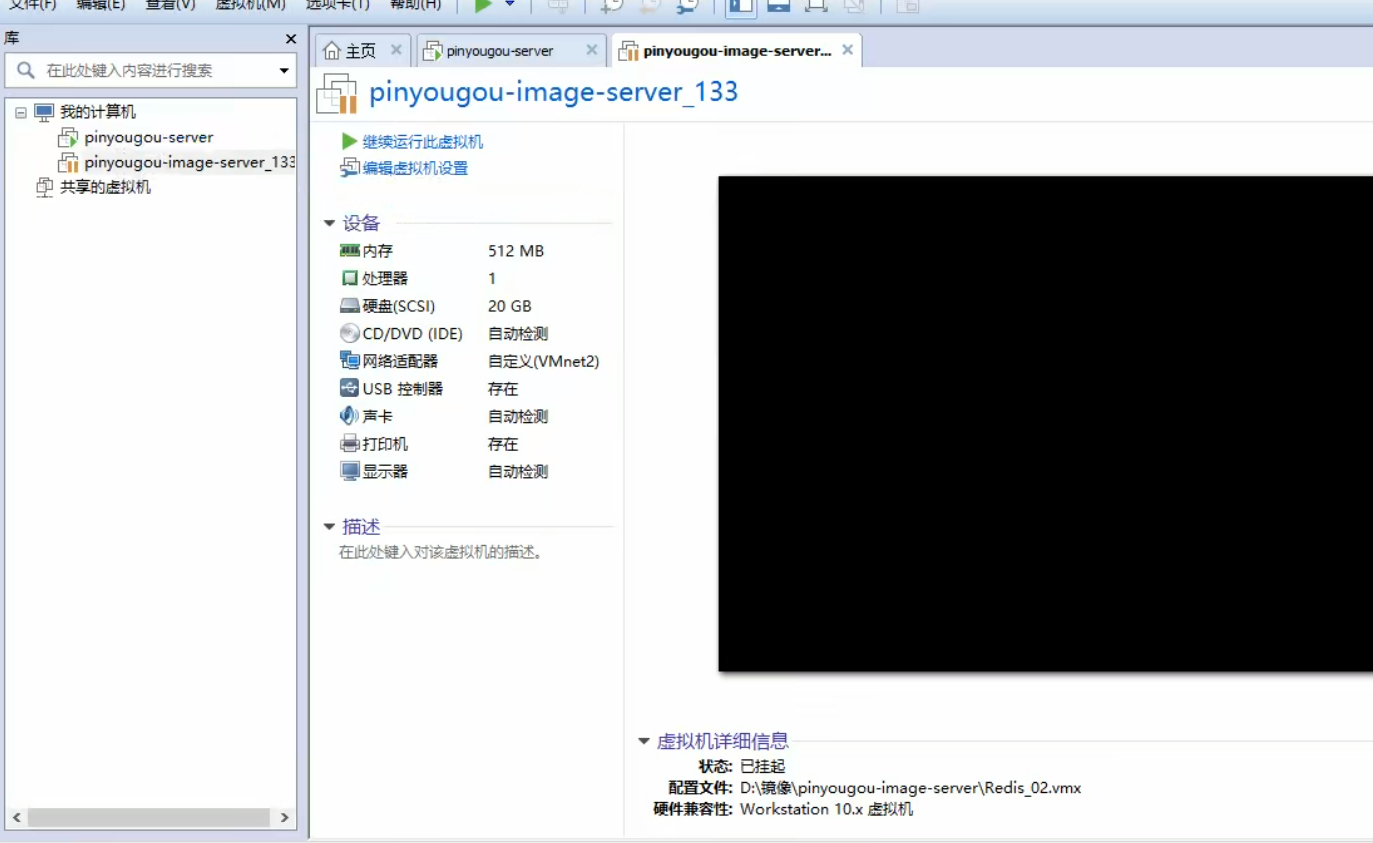The height and width of the screenshot is (843, 1373).
Task: Close the pinyougou-server tab
Action: (592, 50)
